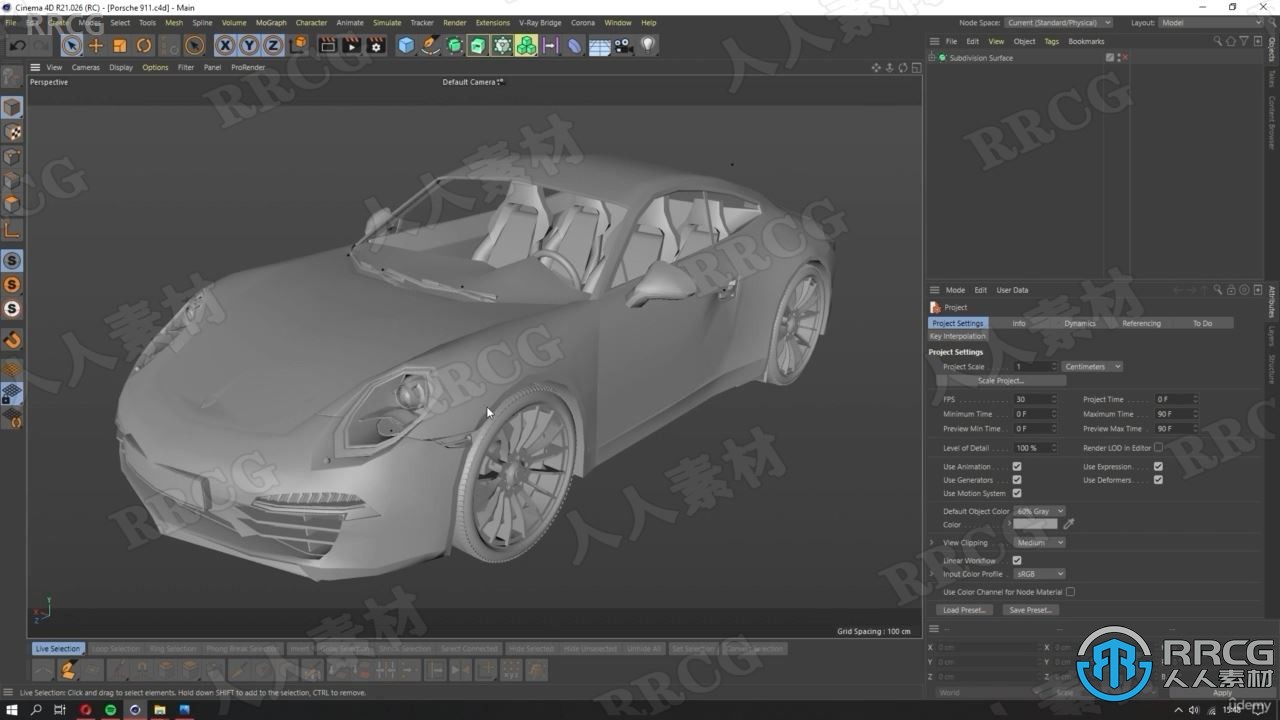Click the Coordinate System cube icon
Screen dimensions: 1280x720
(298, 45)
